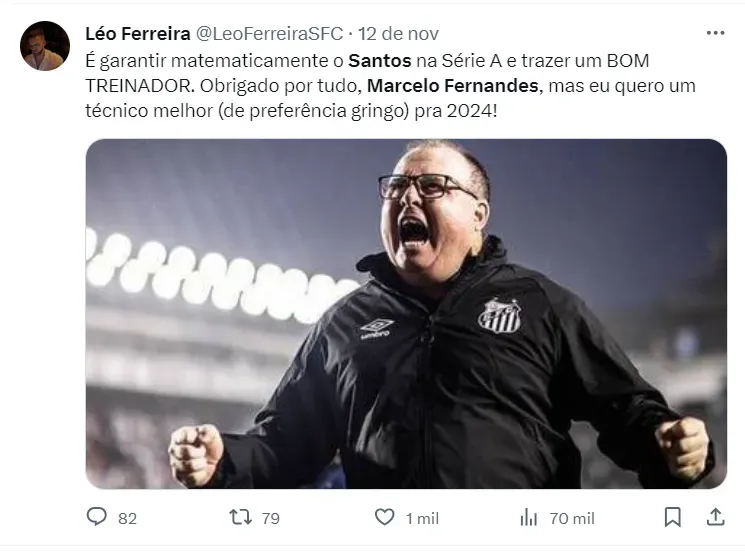
Task: Like the tweet with the heart icon
Action: click(384, 517)
